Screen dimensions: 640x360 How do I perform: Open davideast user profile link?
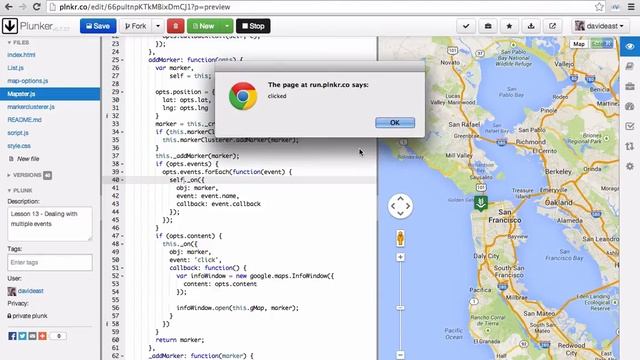[31, 291]
